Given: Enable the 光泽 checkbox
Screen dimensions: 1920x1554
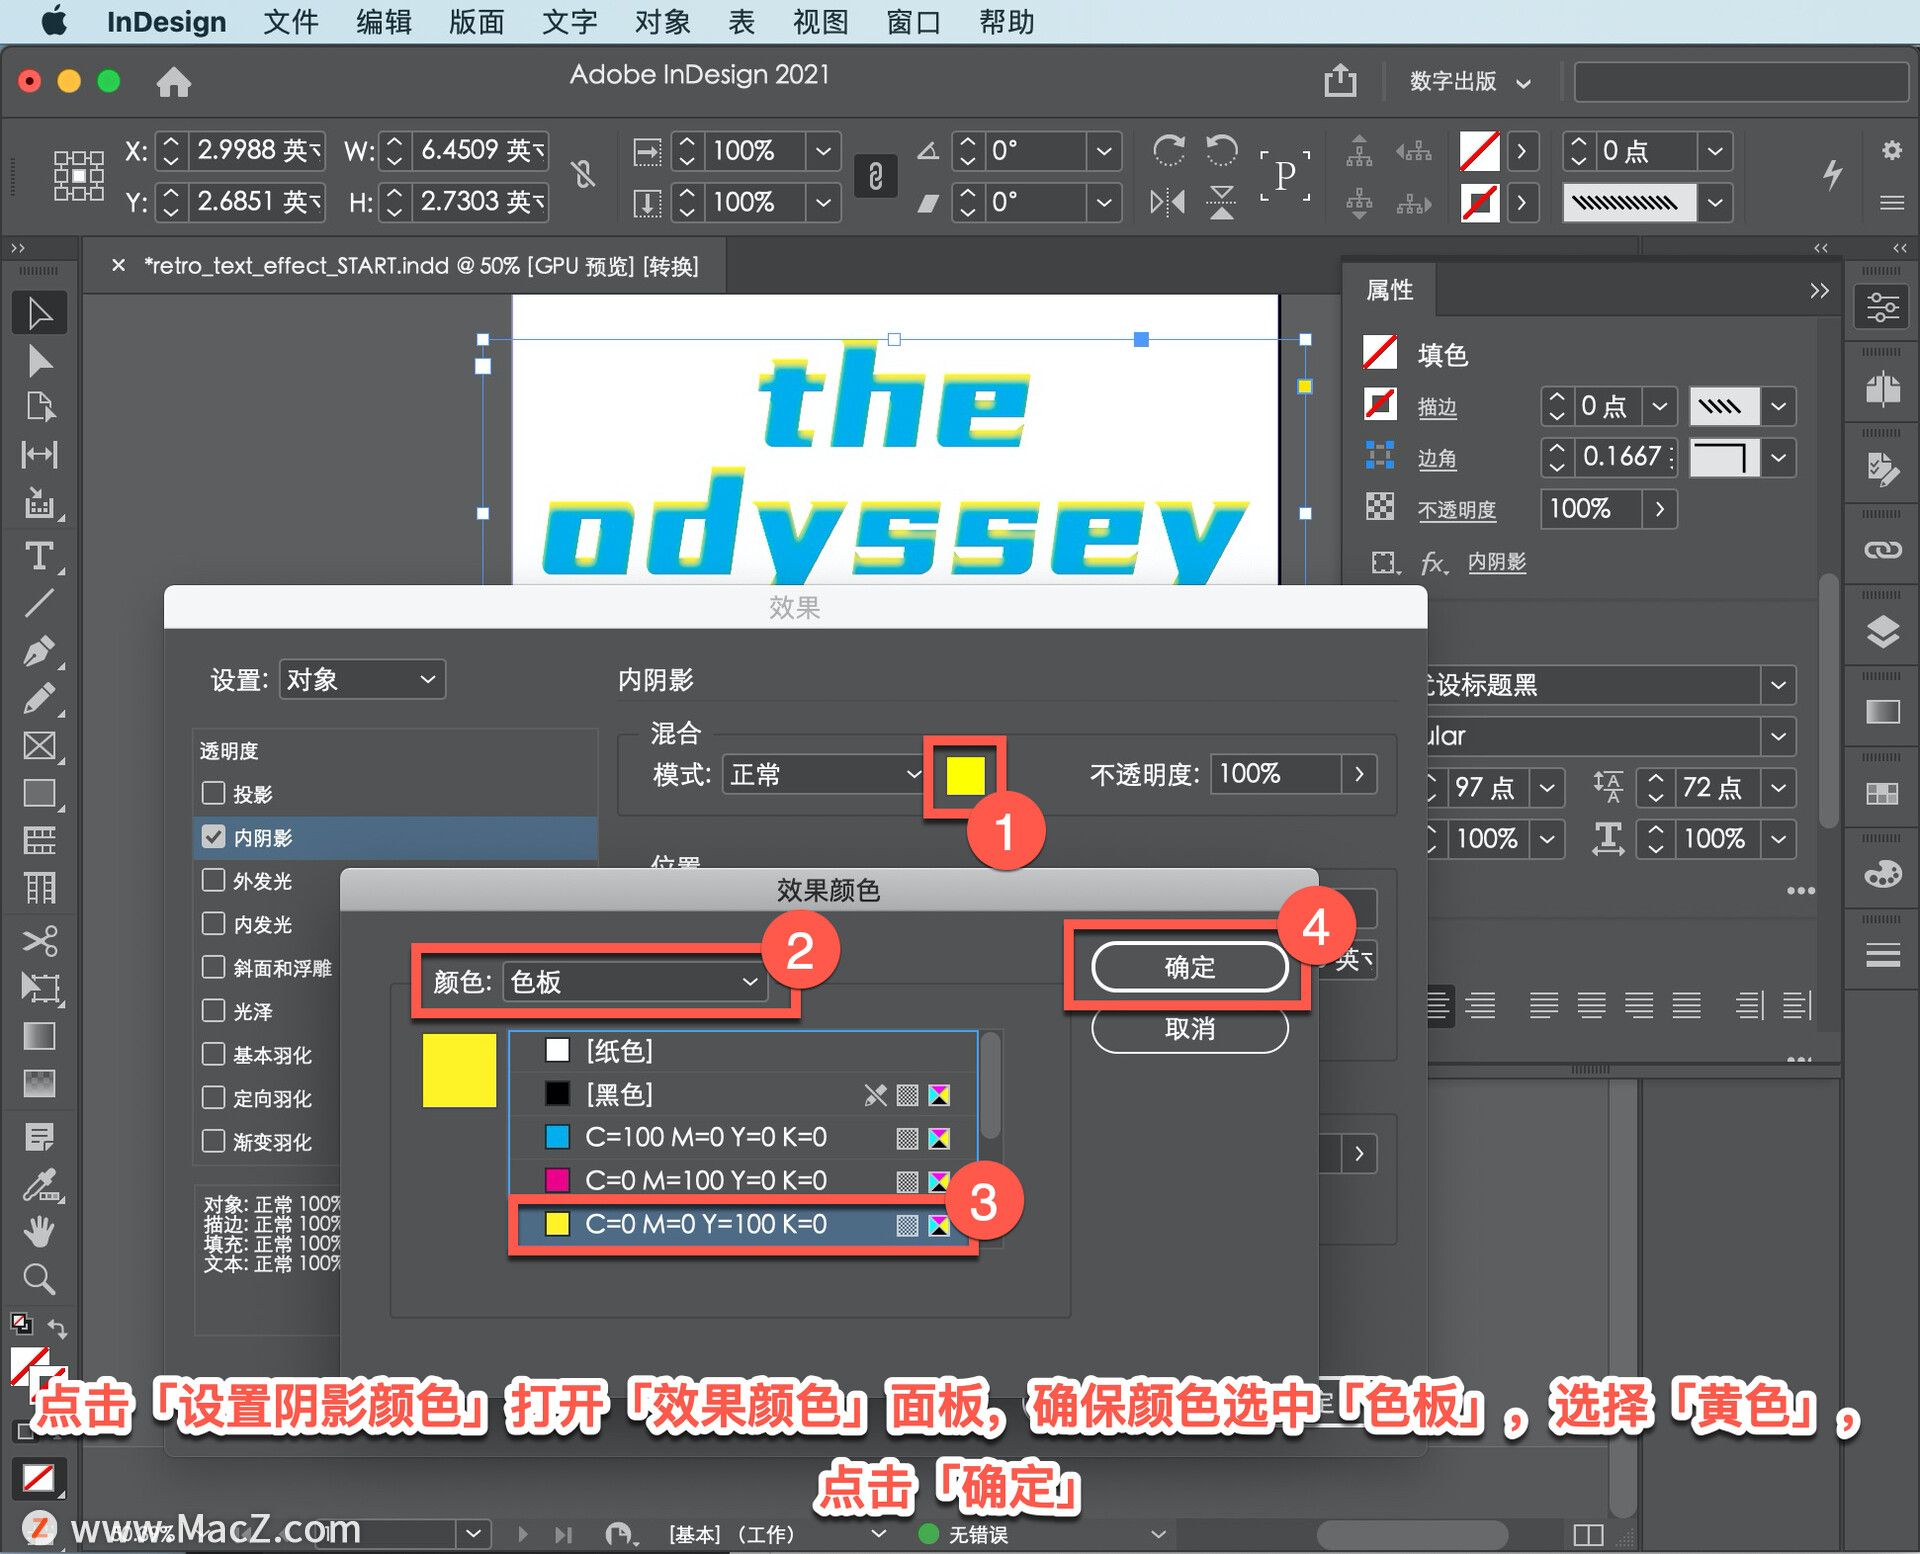Looking at the screenshot, I should (x=213, y=1011).
